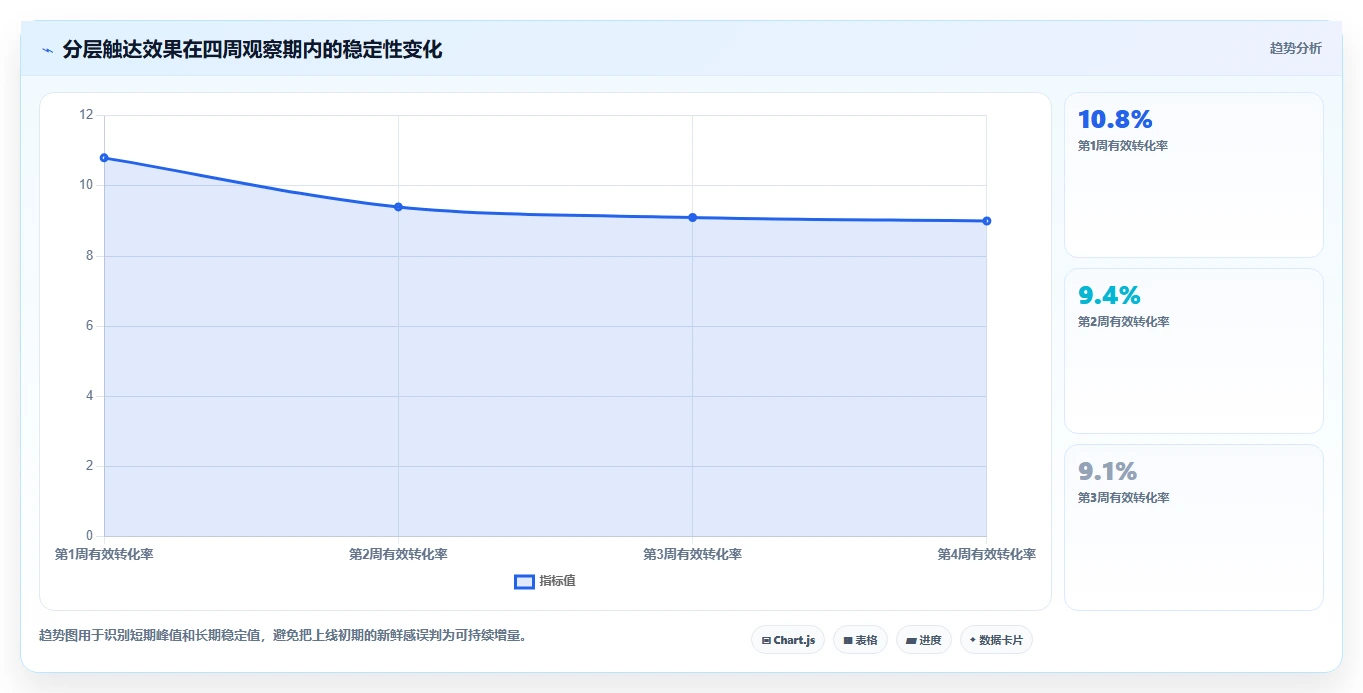
Task: Click the 第1周 data point on the line
Action: (104, 158)
